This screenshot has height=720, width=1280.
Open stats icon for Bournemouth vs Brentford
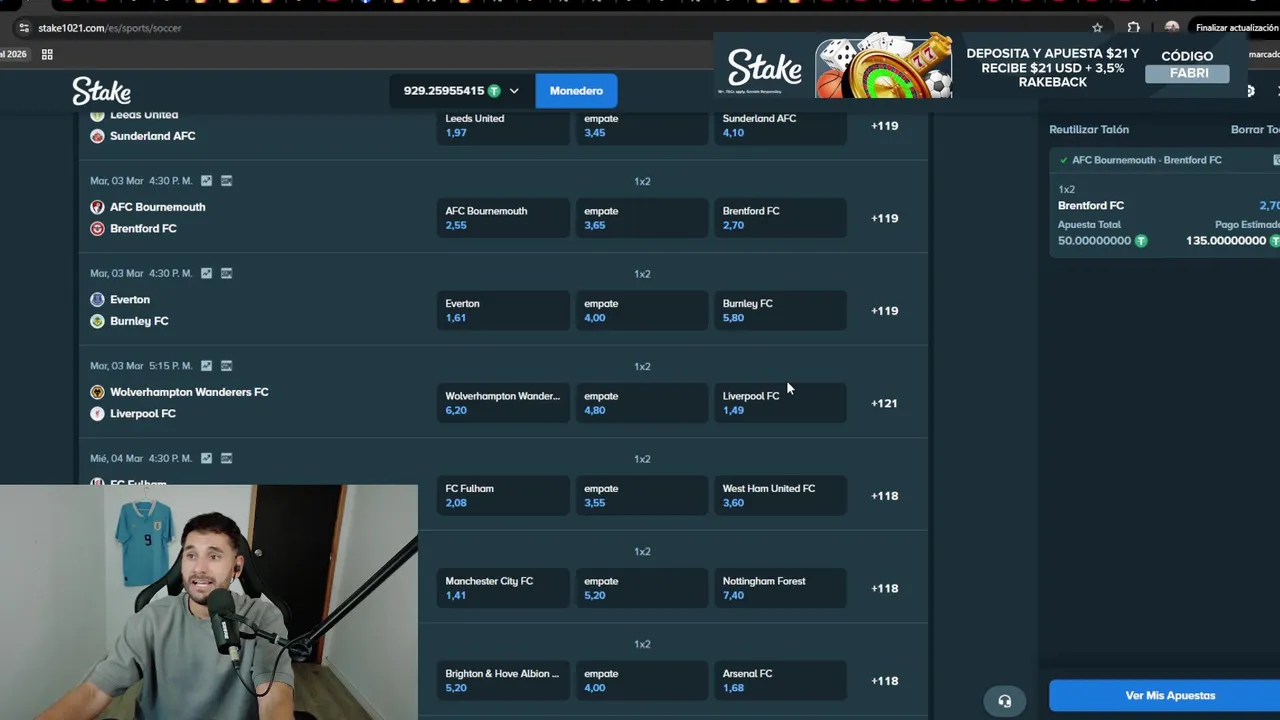pos(206,181)
